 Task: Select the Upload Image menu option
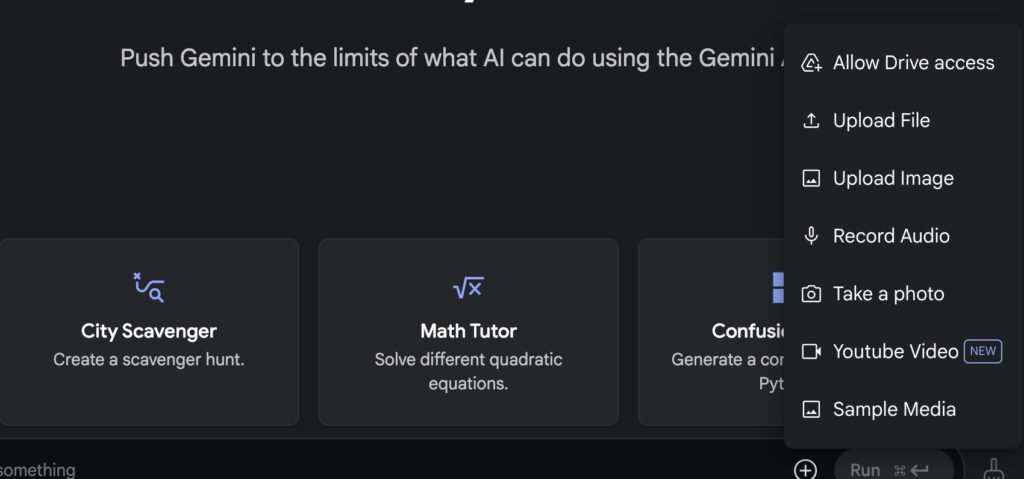(x=904, y=178)
